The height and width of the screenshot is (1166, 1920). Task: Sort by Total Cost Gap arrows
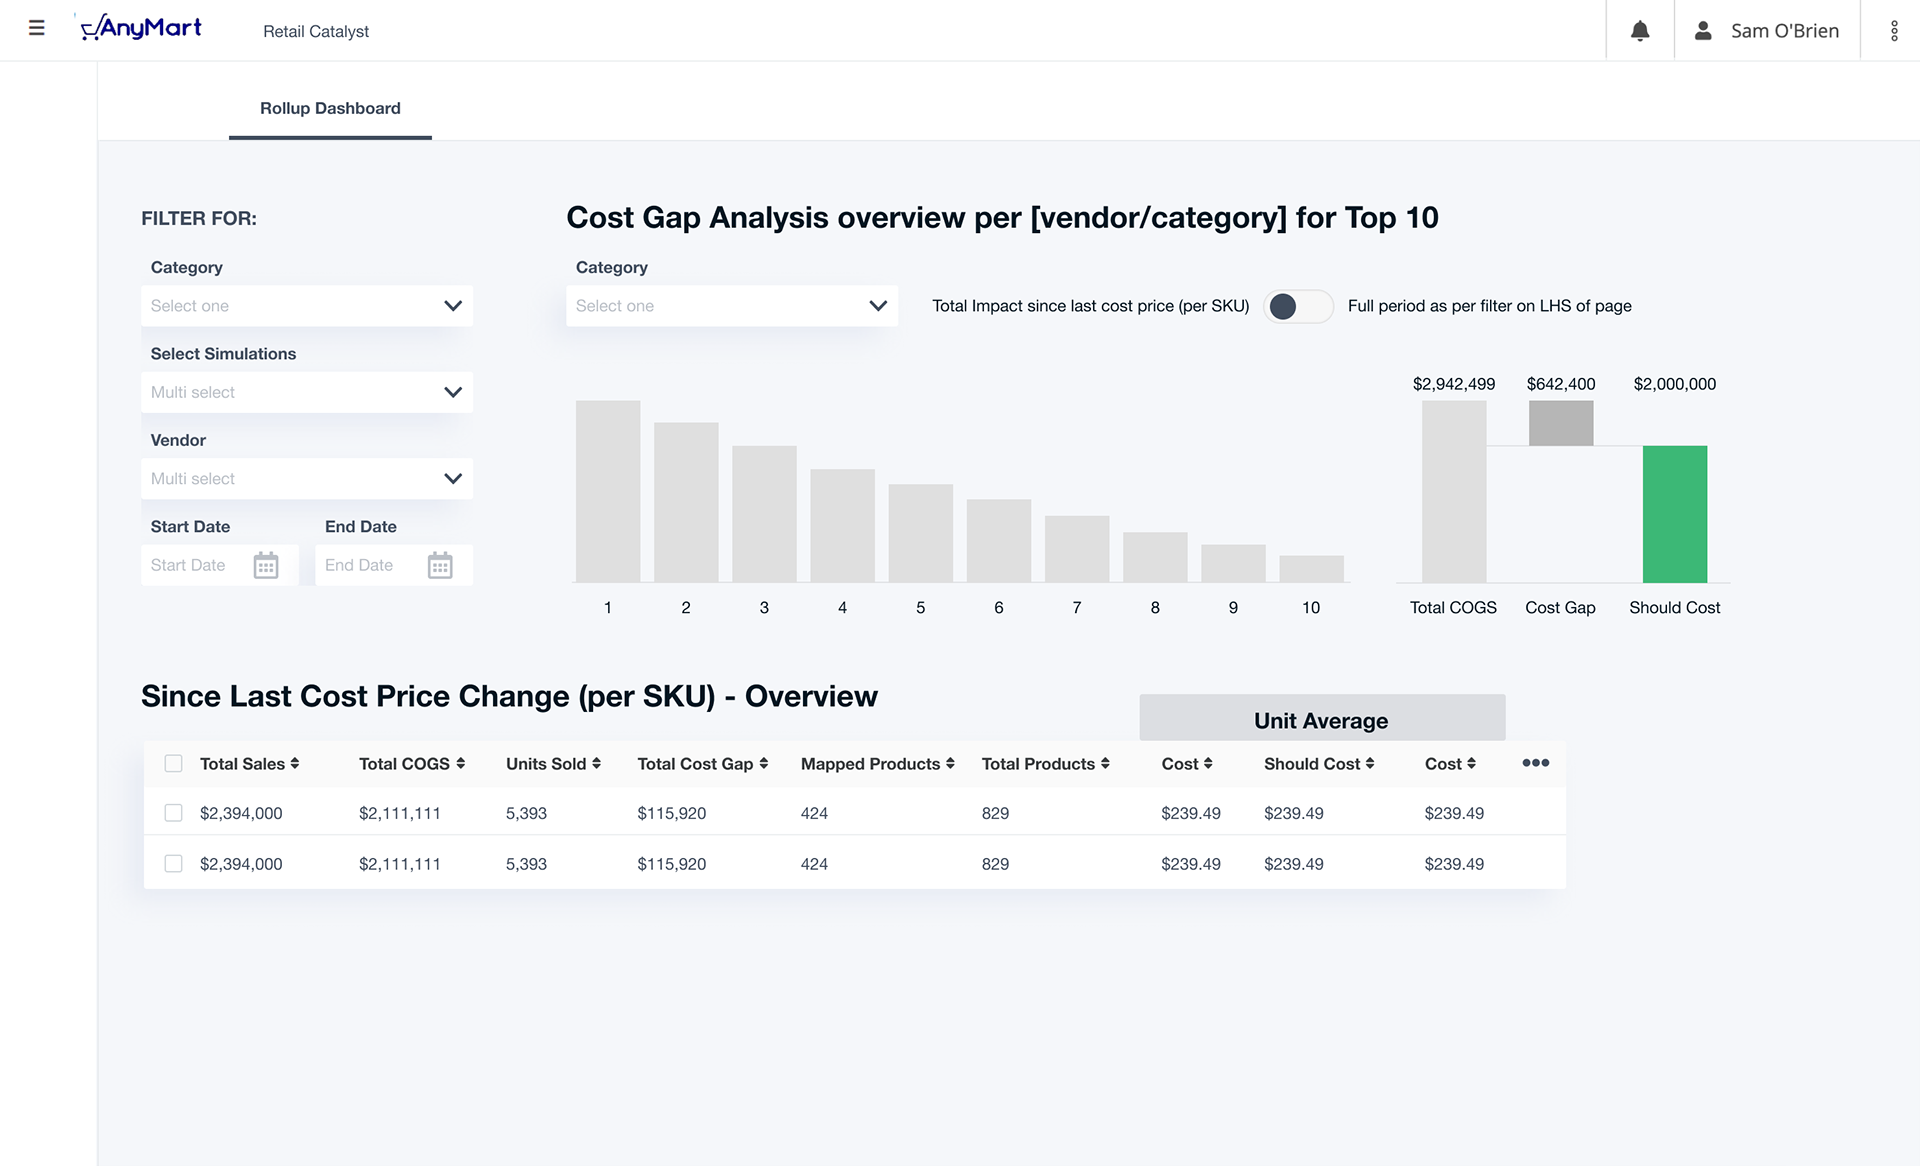(764, 764)
